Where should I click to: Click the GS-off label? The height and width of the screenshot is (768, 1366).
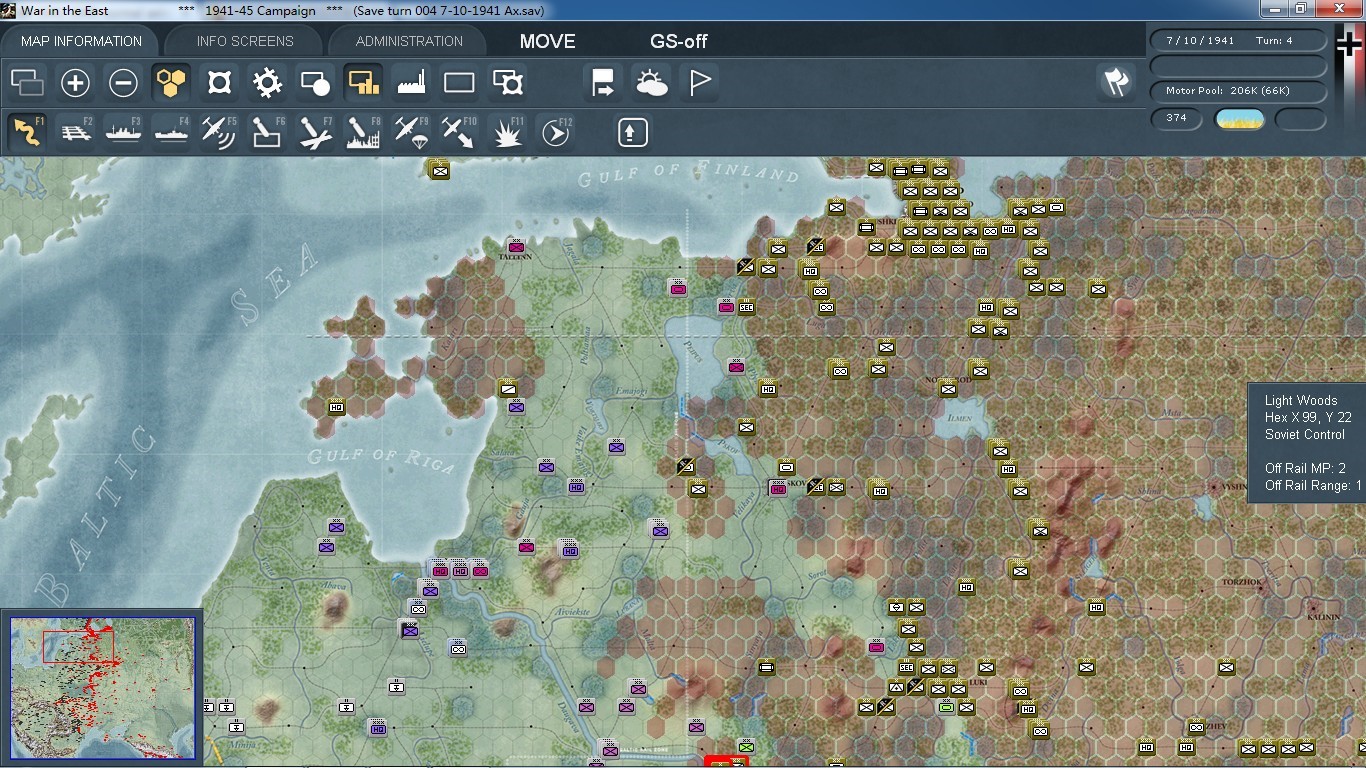coord(679,41)
